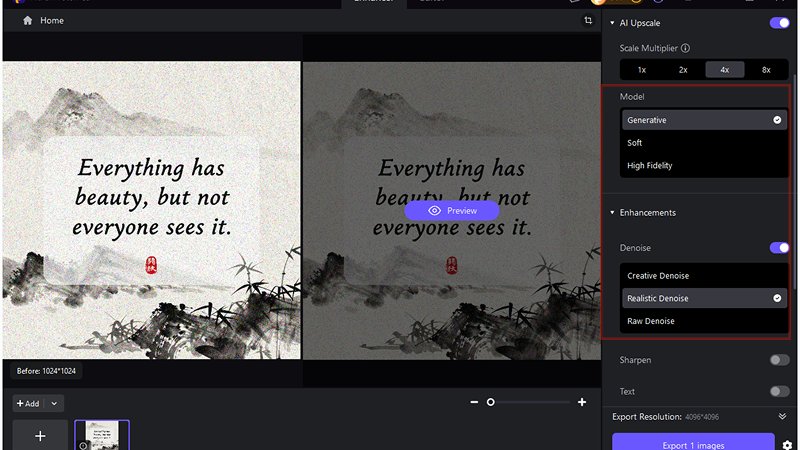800x450 pixels.
Task: Show info about Scale Multiplier
Action: pos(685,48)
